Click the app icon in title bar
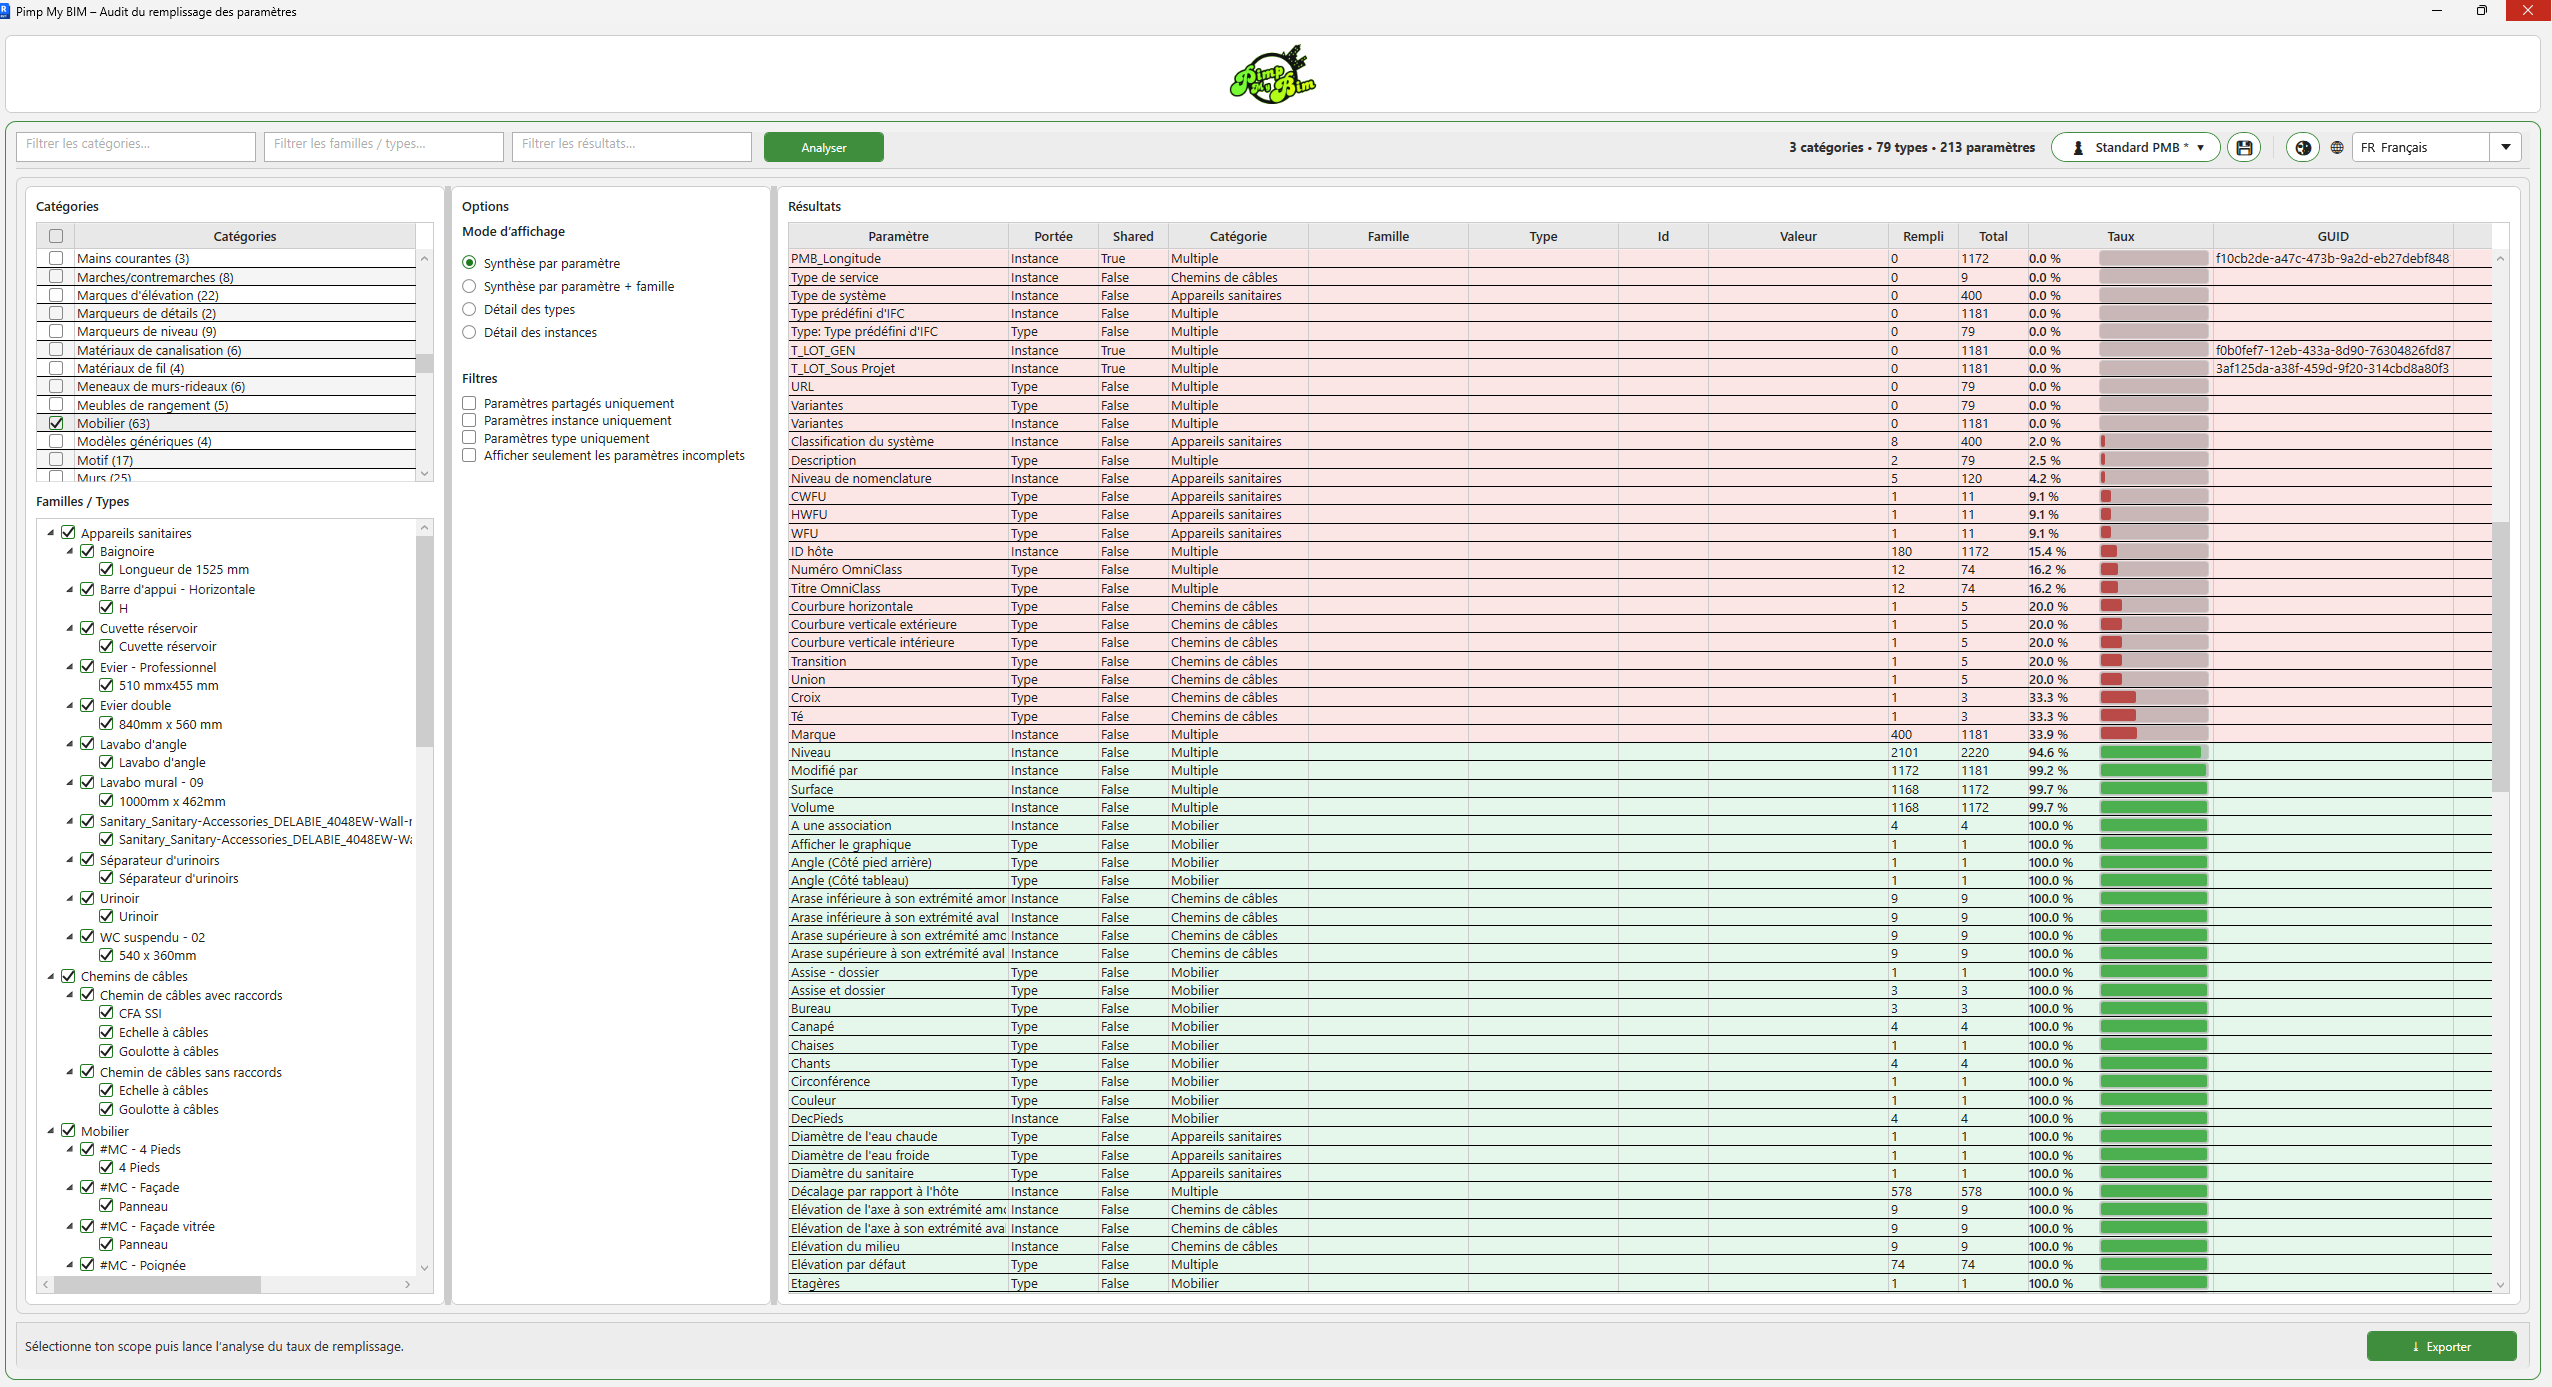The width and height of the screenshot is (2552, 1387). point(5,11)
